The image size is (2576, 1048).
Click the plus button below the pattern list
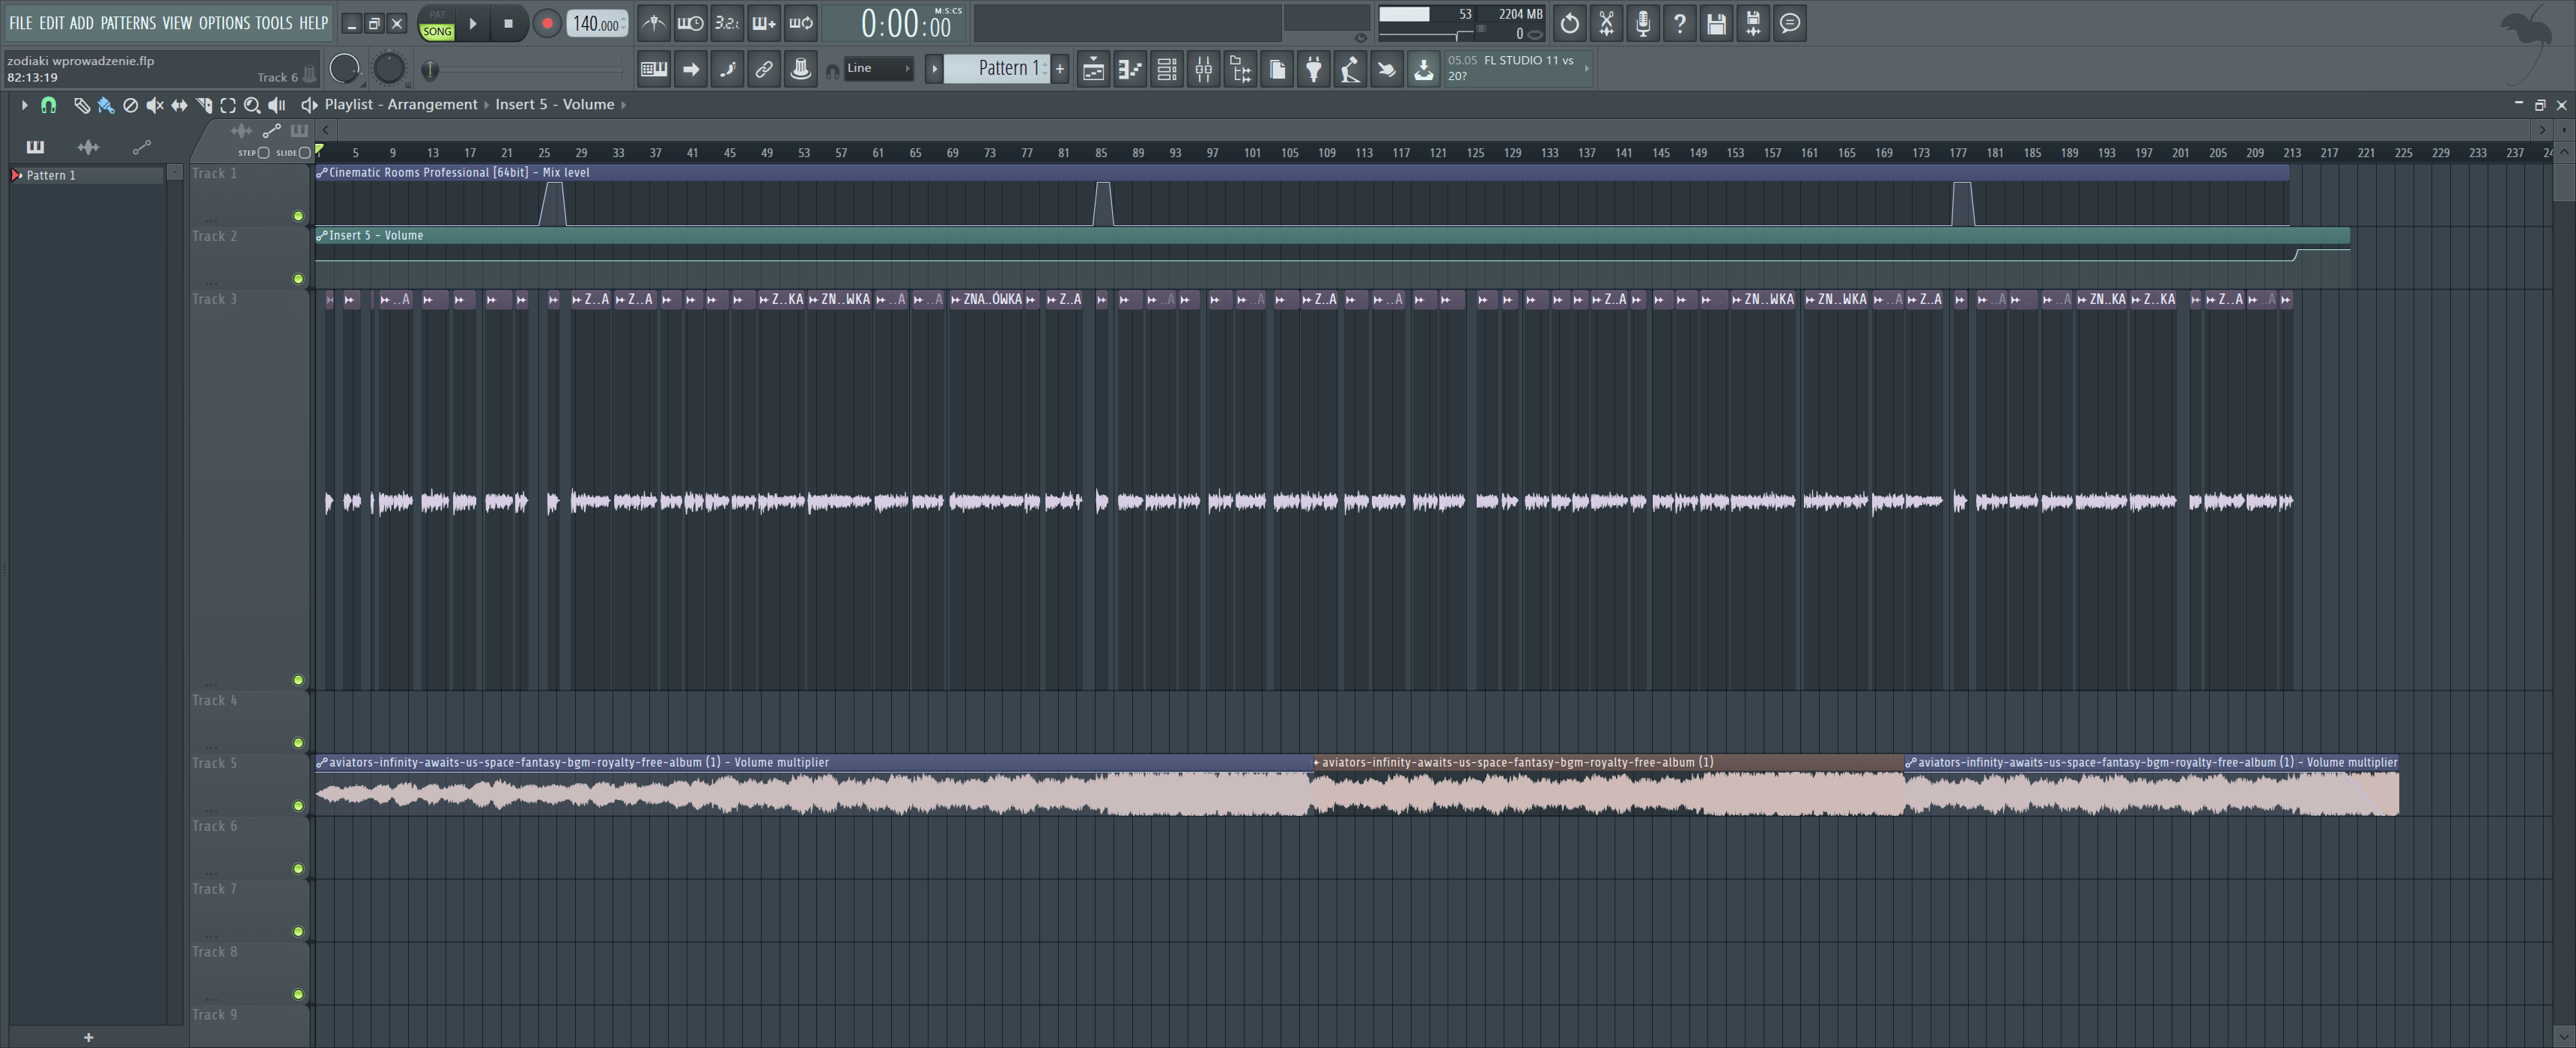click(88, 1037)
